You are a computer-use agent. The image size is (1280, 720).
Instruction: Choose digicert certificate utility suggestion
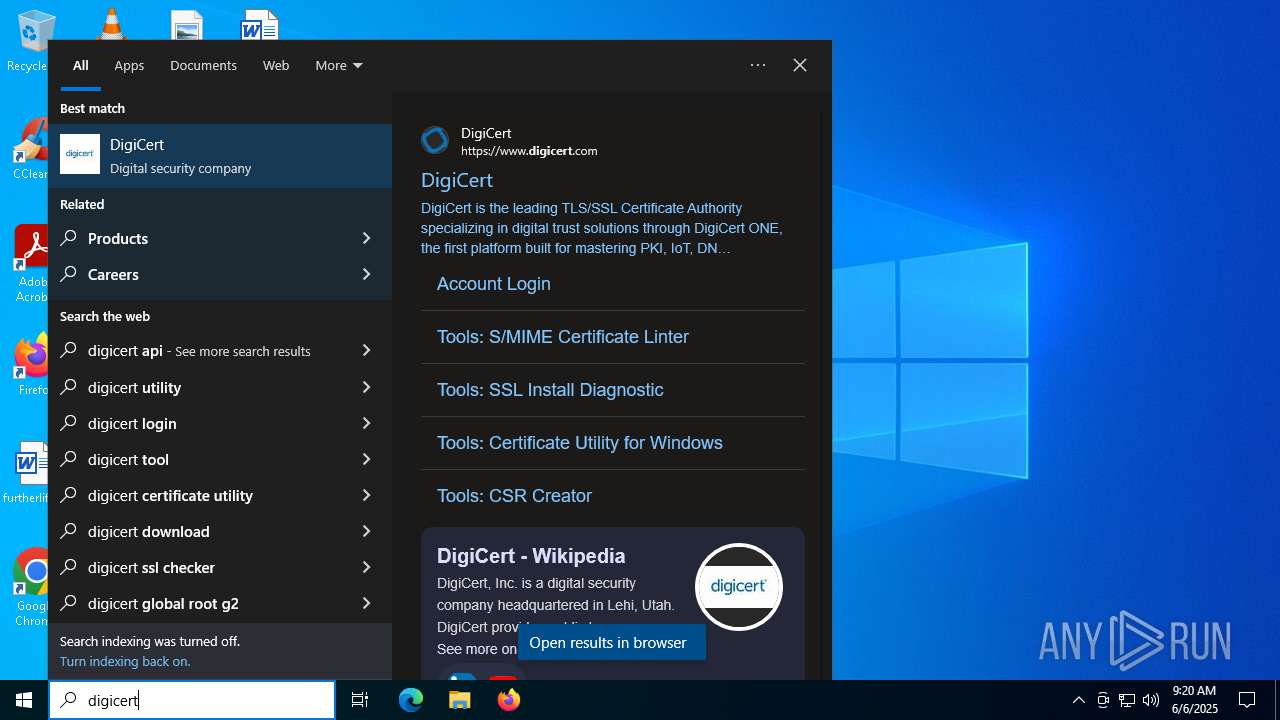tap(220, 495)
